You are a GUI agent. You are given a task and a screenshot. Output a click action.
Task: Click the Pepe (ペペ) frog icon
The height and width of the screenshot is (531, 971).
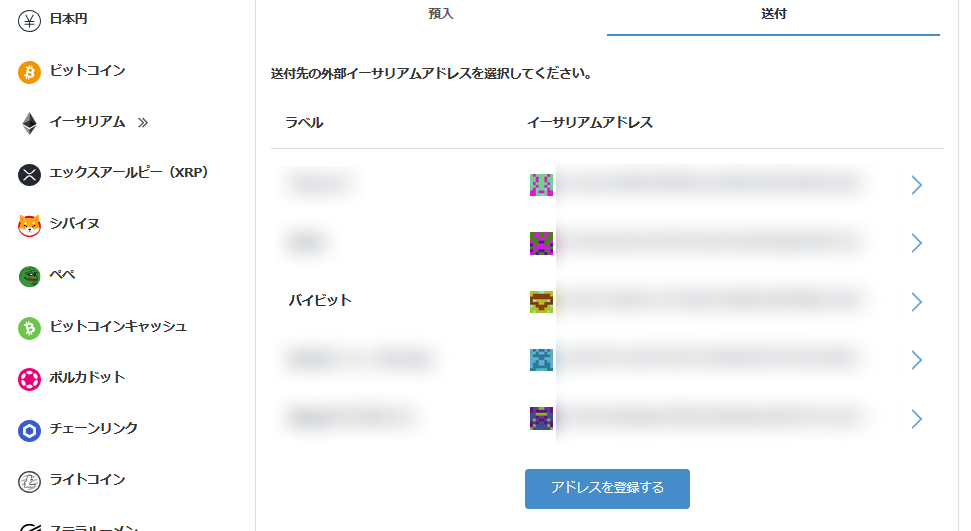click(29, 276)
